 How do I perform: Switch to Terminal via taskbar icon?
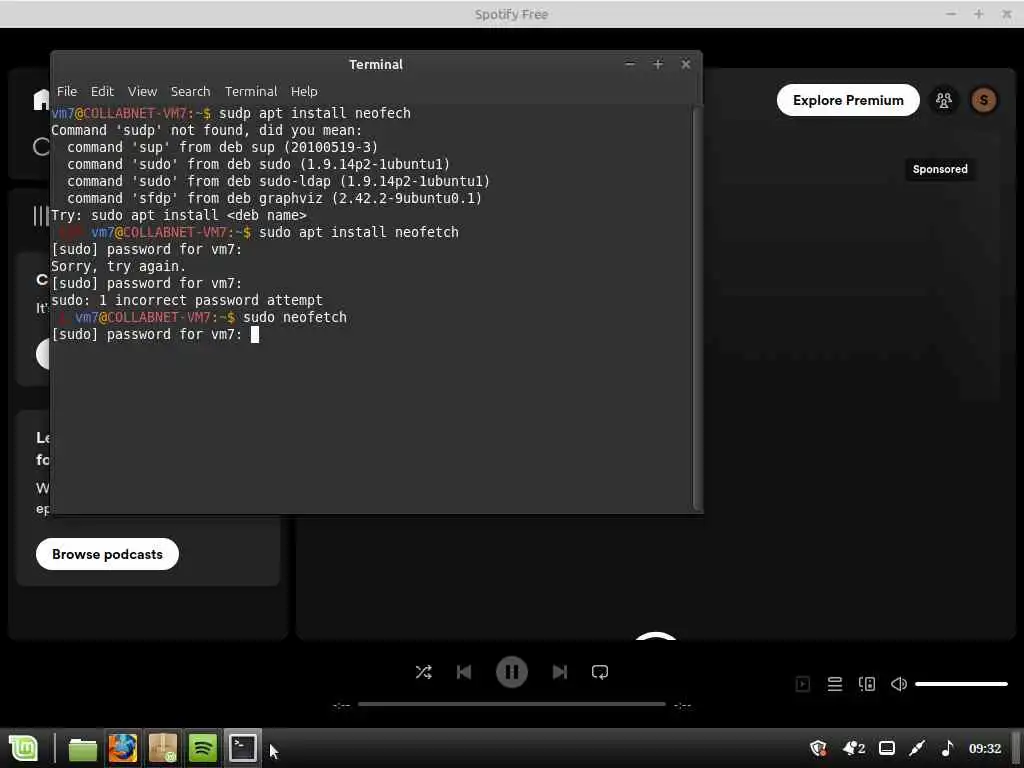coord(242,748)
